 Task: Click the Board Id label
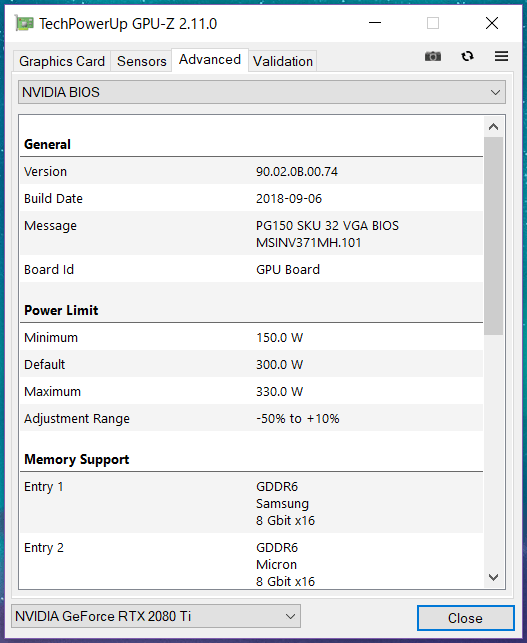point(49,269)
